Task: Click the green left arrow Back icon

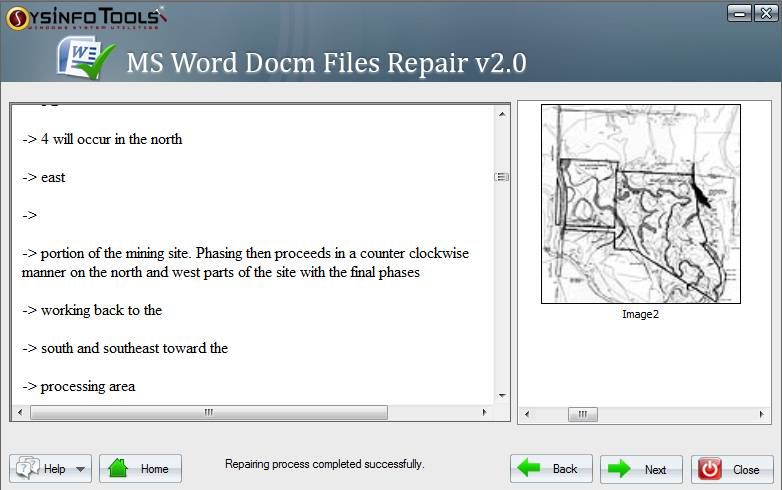Action: 529,468
